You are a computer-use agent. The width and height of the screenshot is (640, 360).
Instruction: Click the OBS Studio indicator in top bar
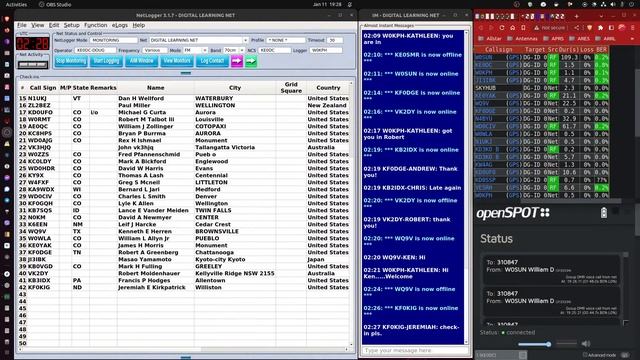pyautogui.click(x=55, y=4)
